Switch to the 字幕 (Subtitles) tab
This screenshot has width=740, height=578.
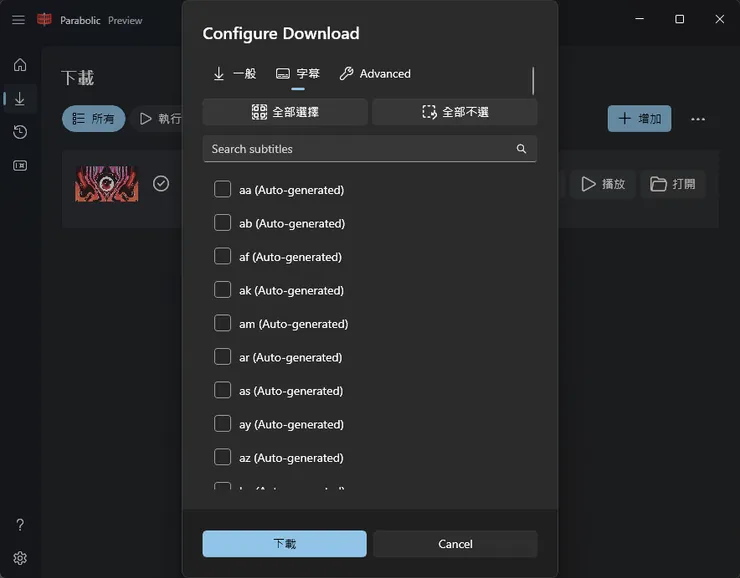(298, 74)
